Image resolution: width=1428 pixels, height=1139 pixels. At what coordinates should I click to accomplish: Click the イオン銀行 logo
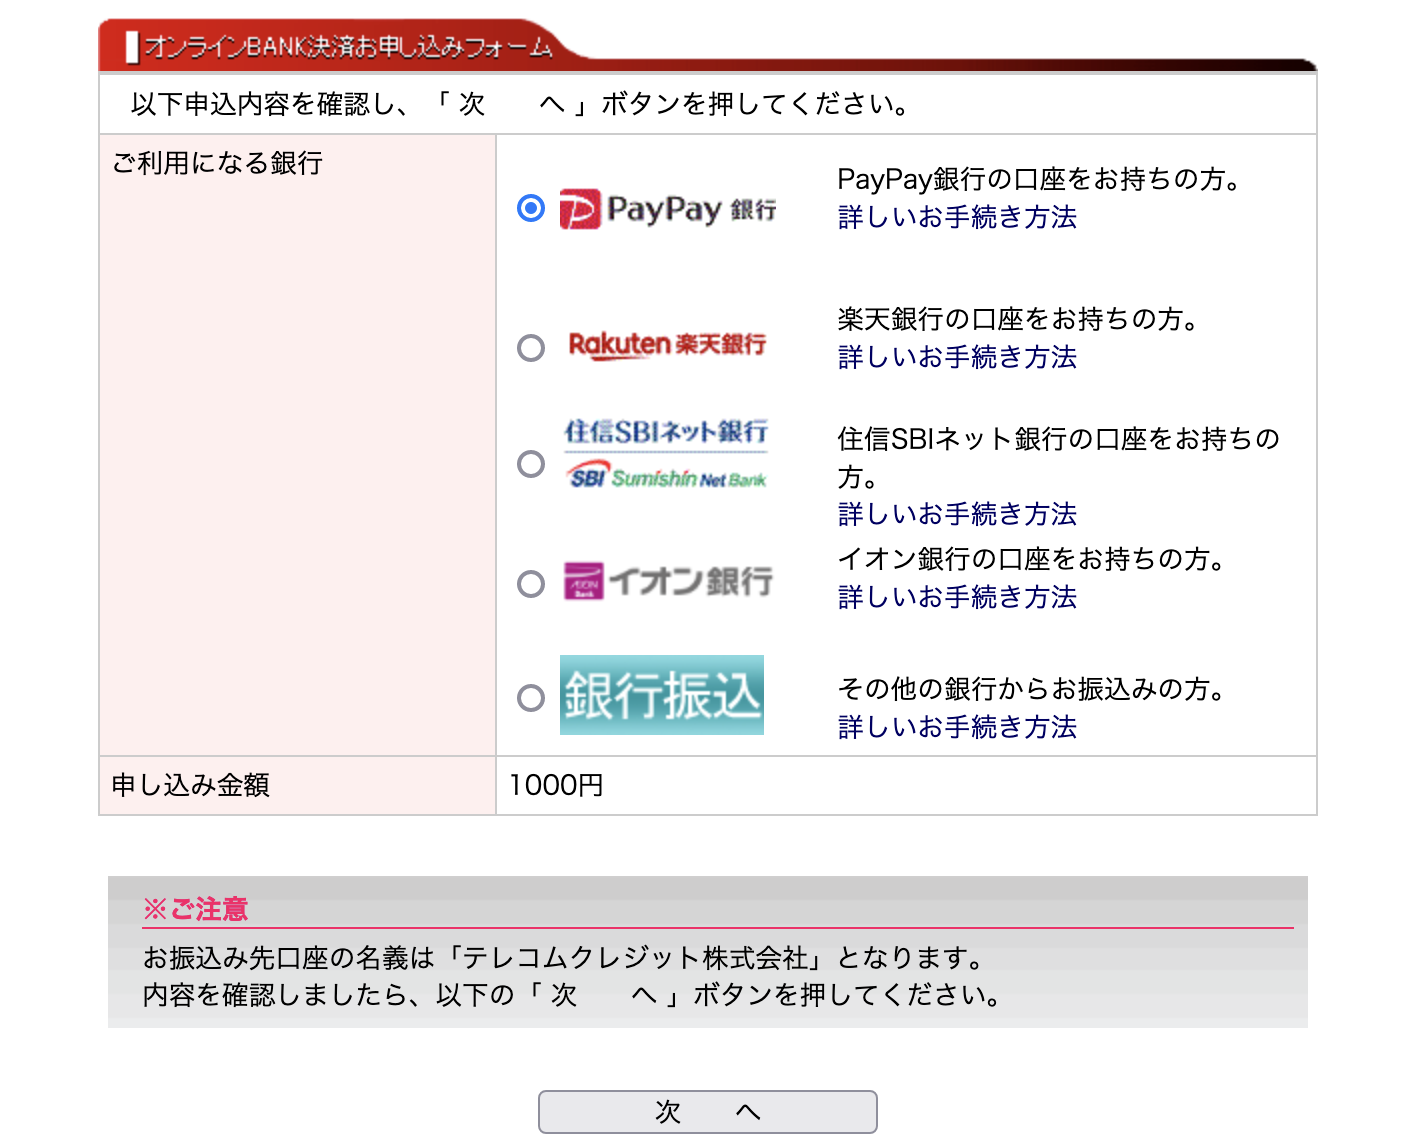[x=668, y=581]
